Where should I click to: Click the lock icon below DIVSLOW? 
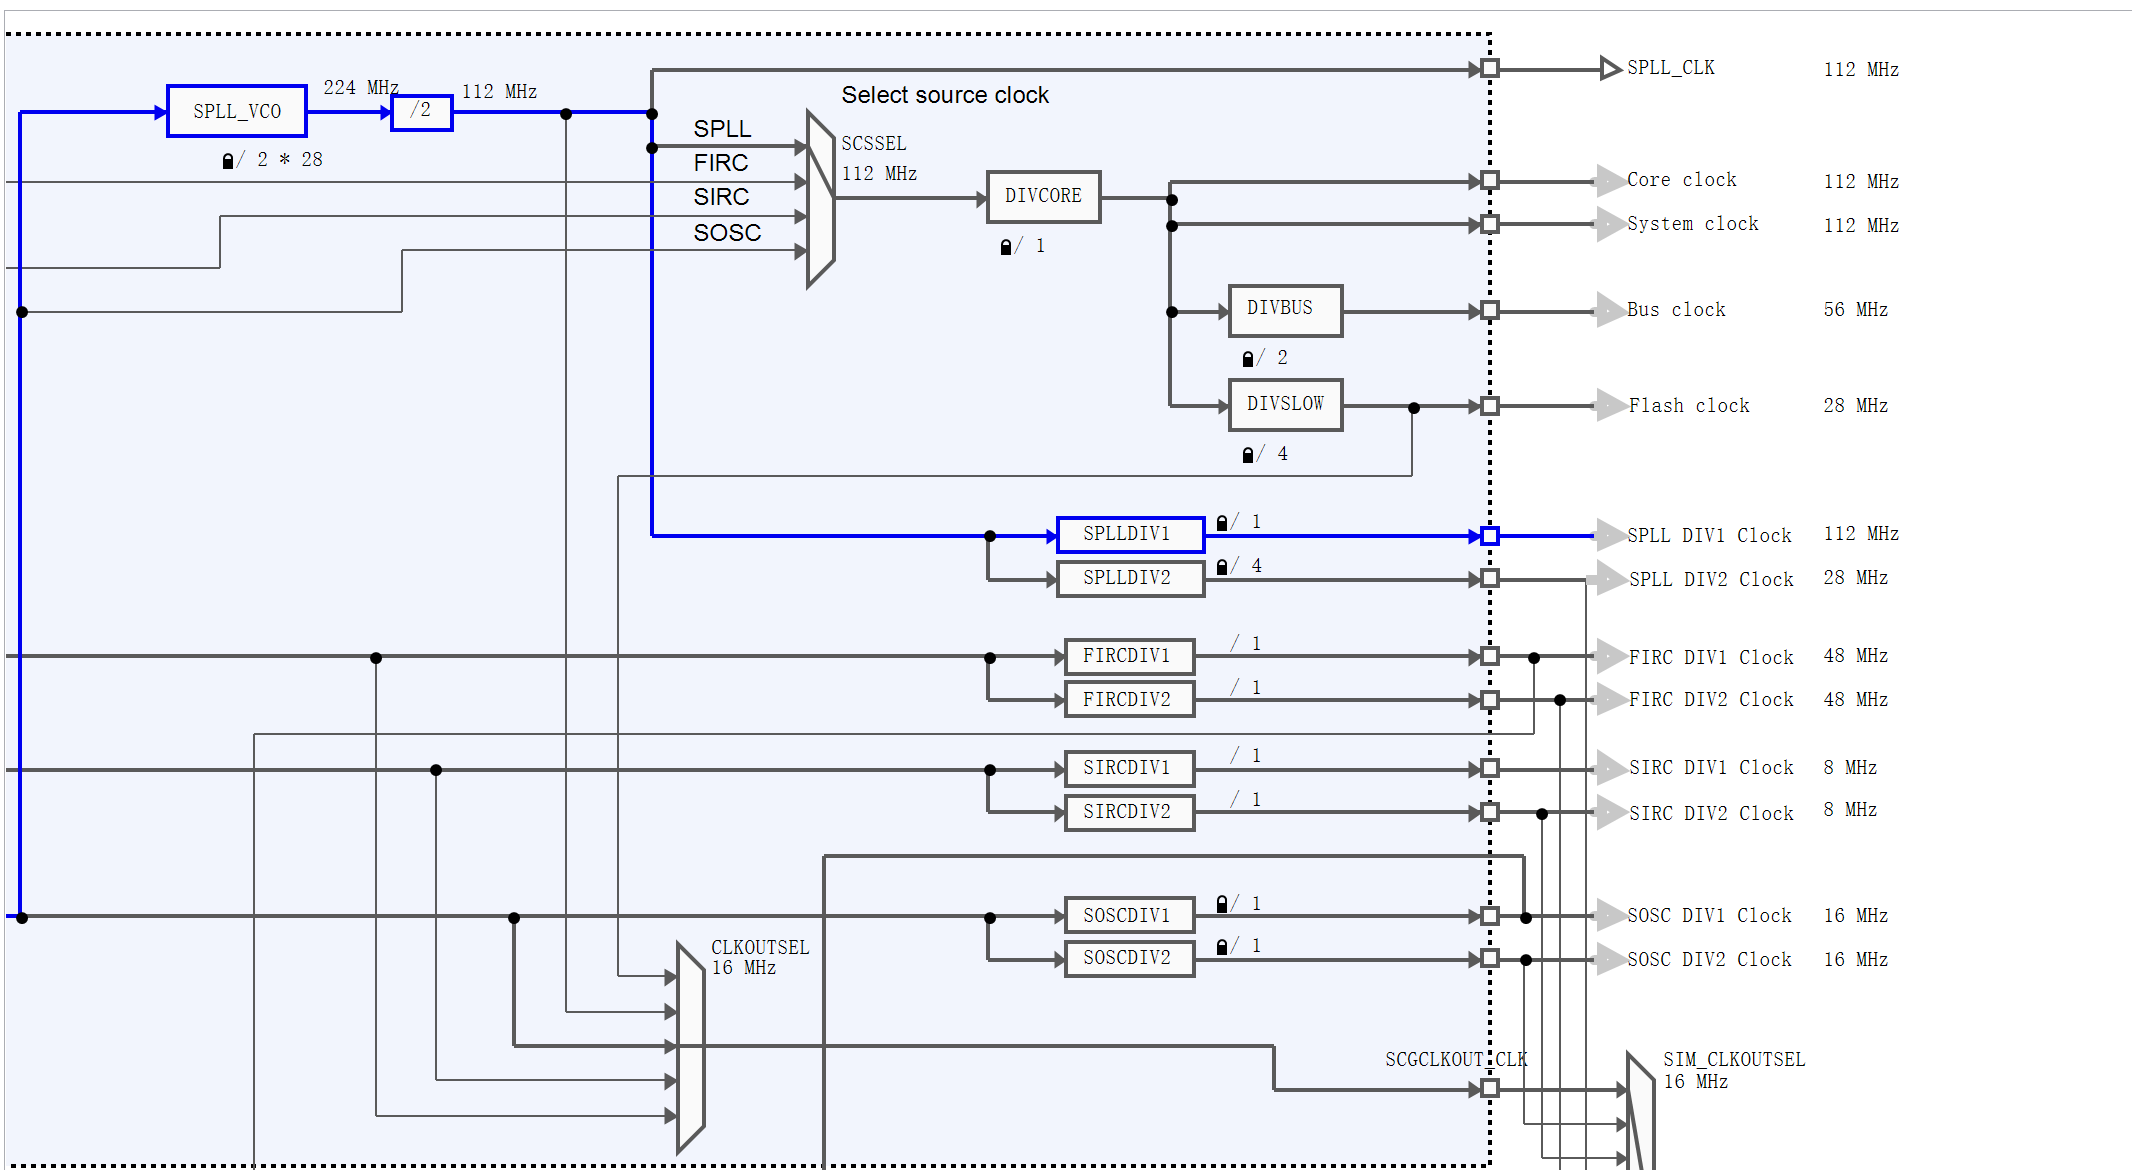[1248, 455]
